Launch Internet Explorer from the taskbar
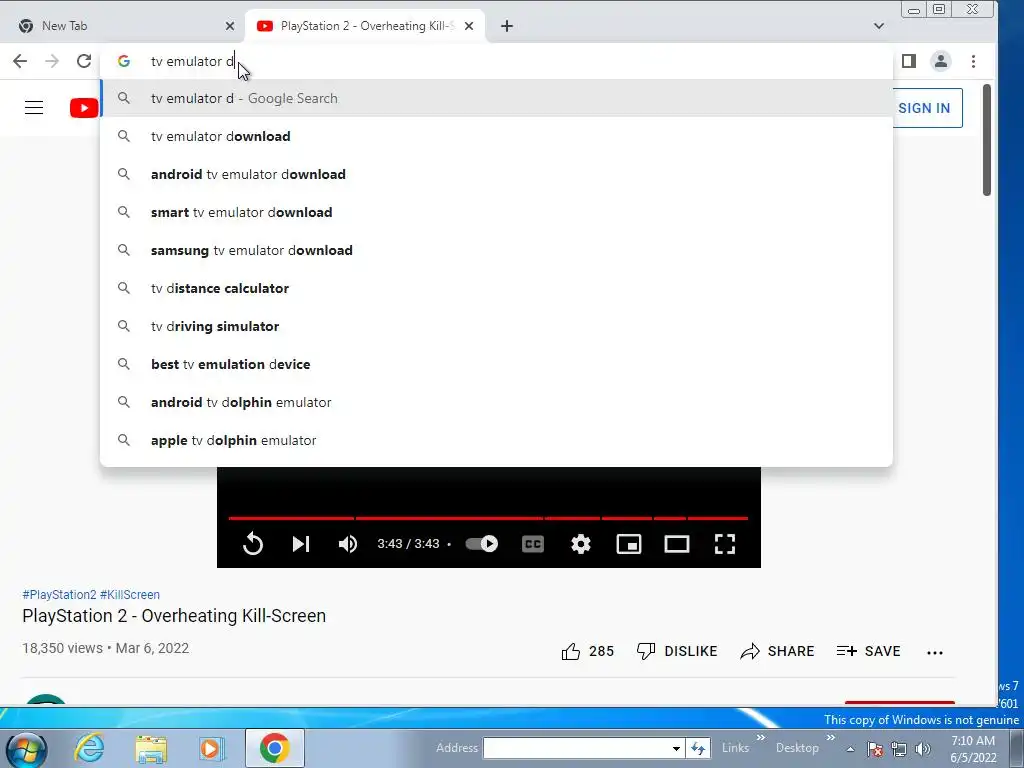The image size is (1024, 768). 89,748
